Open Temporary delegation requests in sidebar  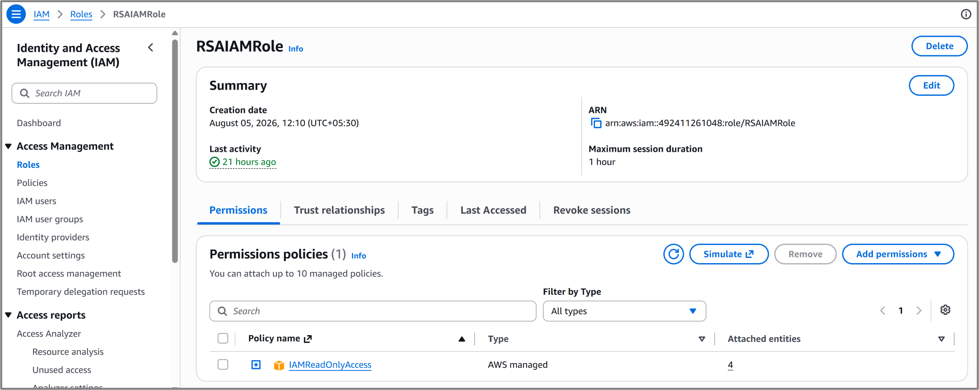(x=81, y=291)
